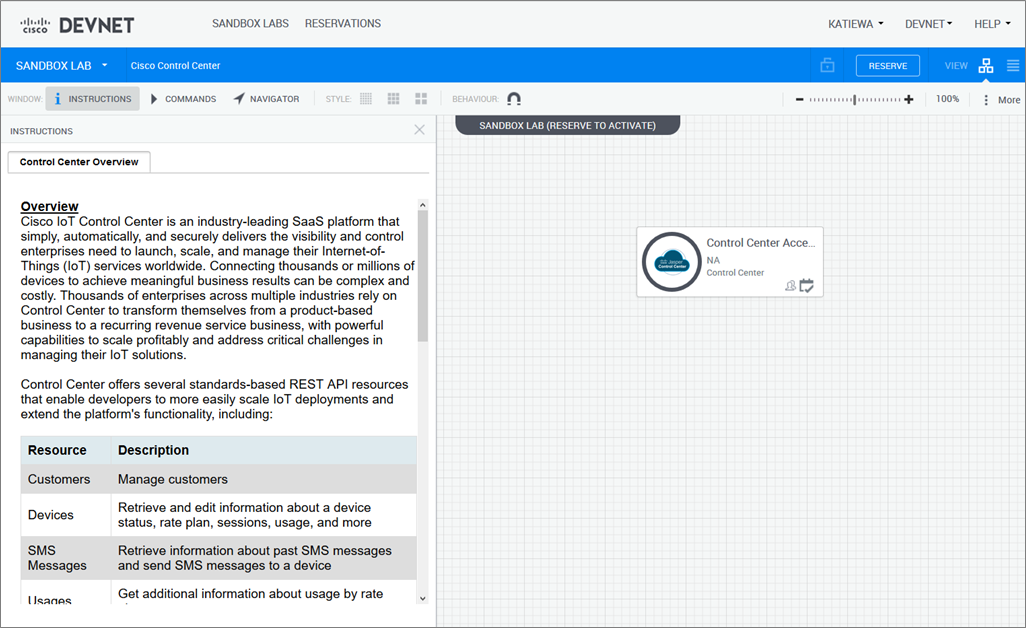Image resolution: width=1026 pixels, height=628 pixels.
Task: Click the Cisco DevNet logo
Action: [x=77, y=24]
